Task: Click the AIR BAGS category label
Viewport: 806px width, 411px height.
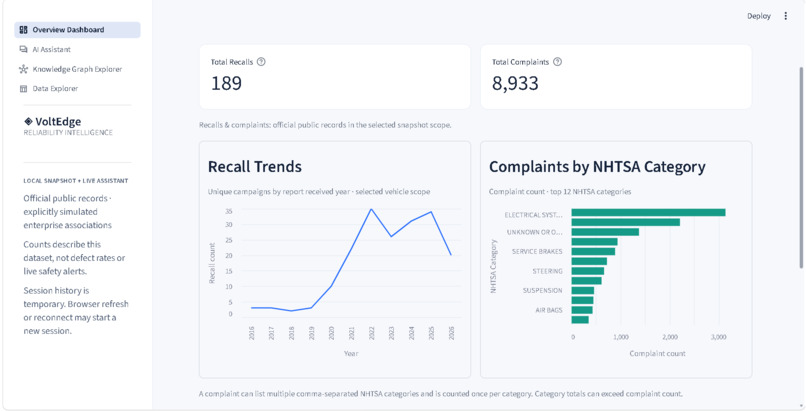Action: pyautogui.click(x=548, y=310)
